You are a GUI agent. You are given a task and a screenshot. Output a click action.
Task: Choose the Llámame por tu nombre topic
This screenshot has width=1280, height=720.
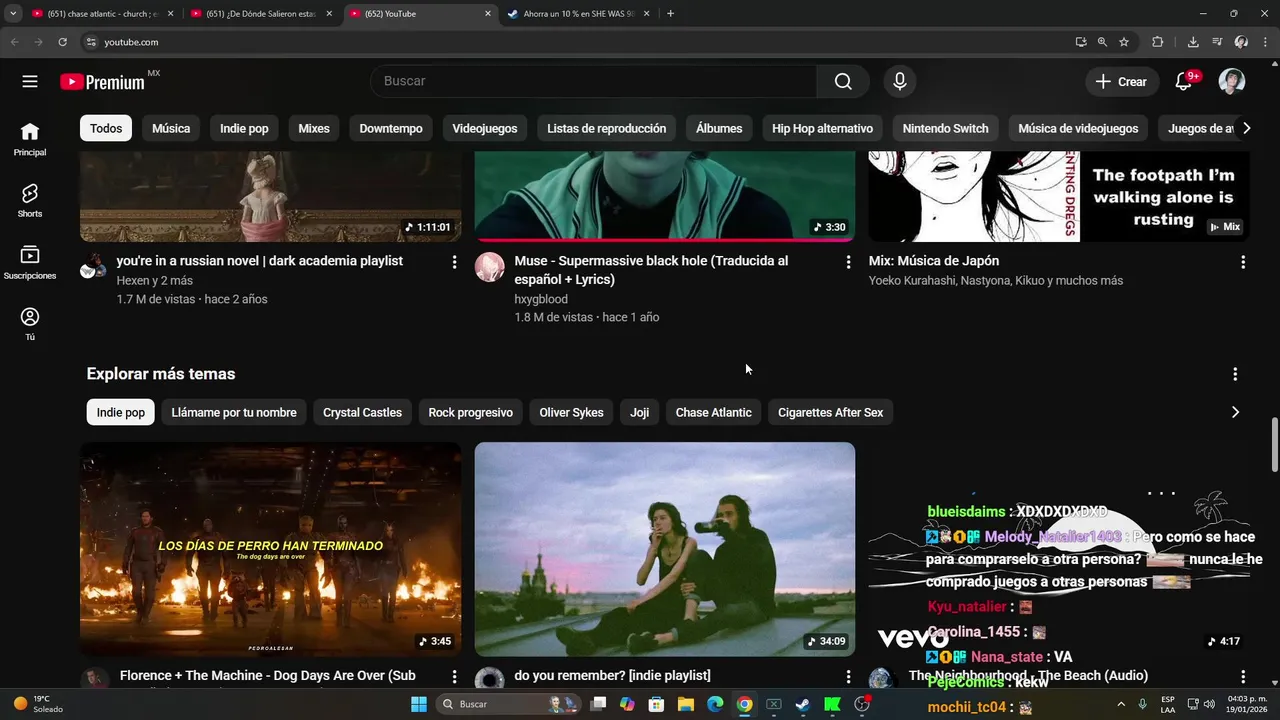(234, 412)
